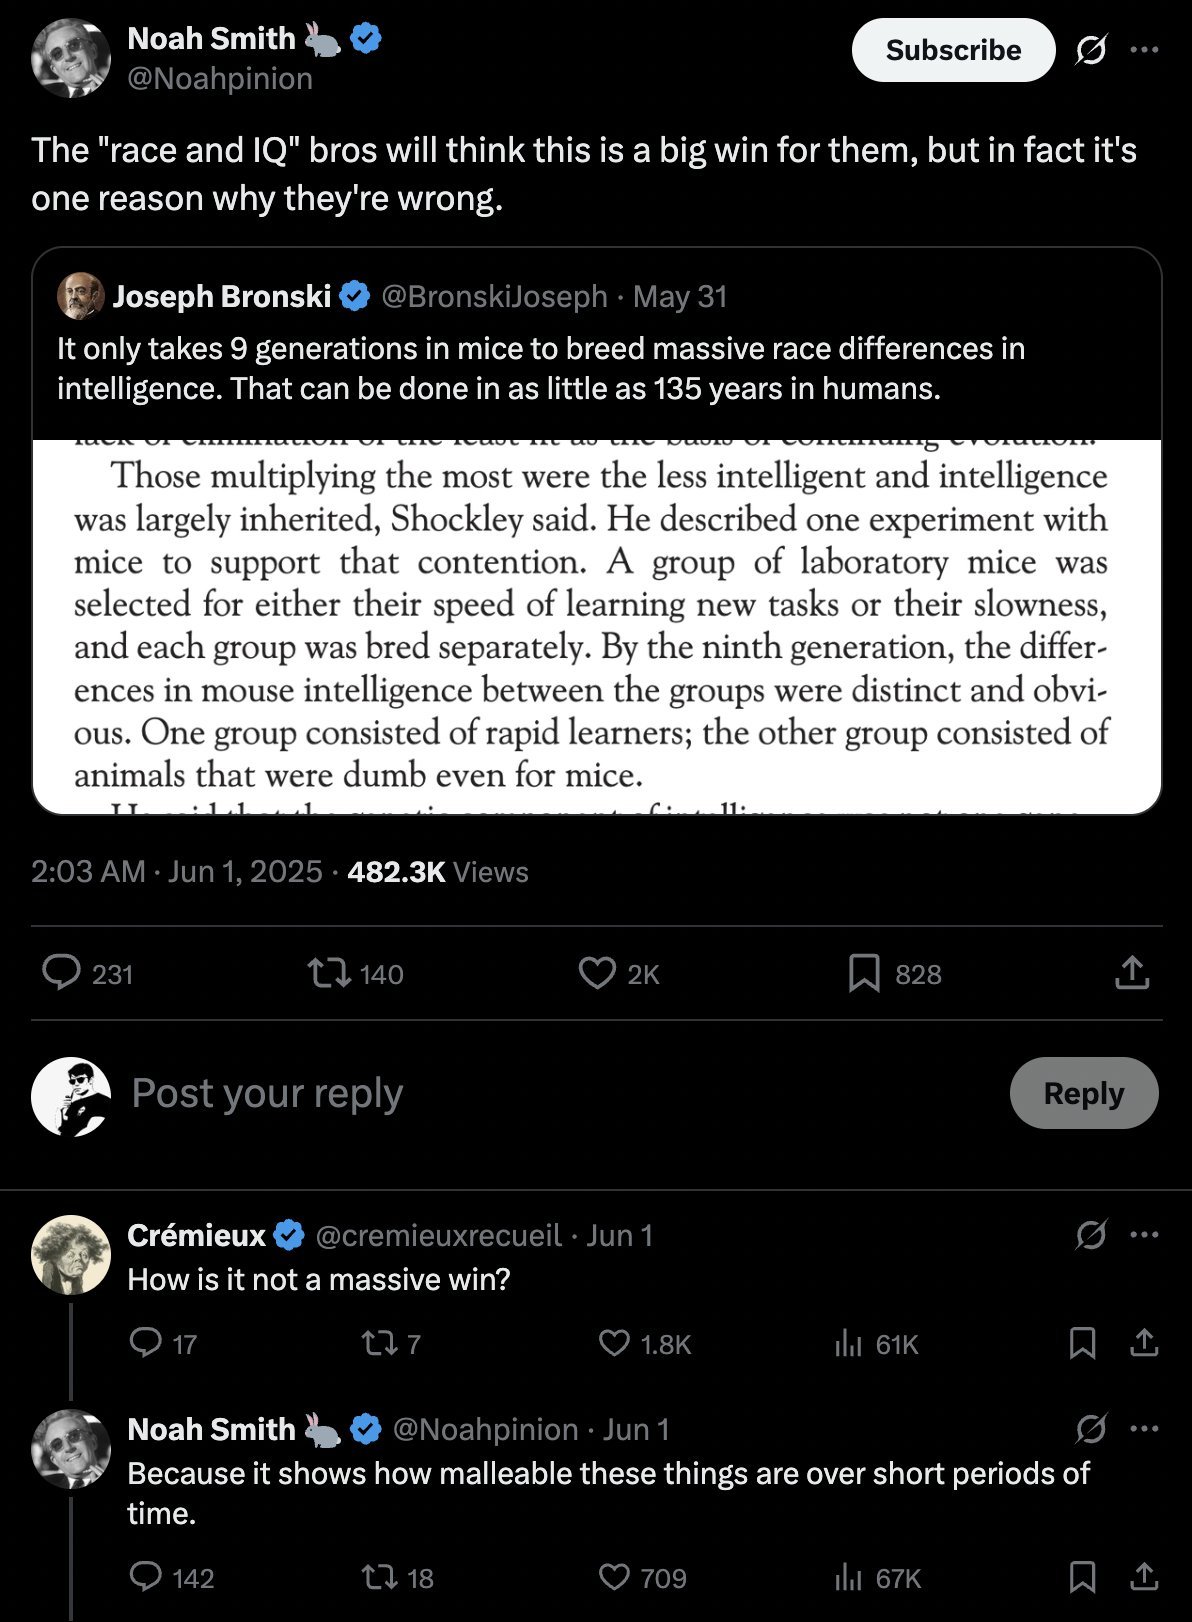Like Crémieux's reply

pos(614,1343)
